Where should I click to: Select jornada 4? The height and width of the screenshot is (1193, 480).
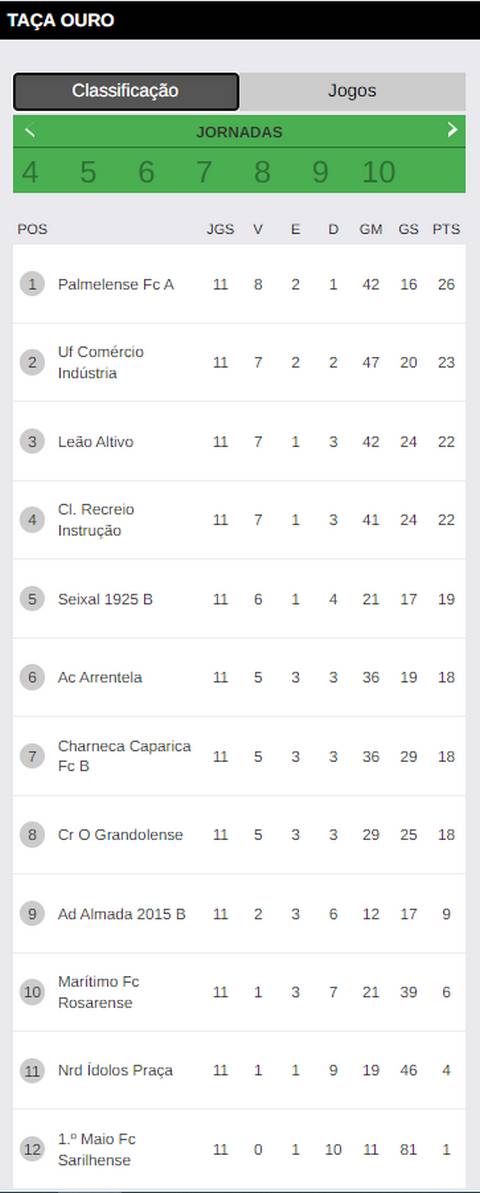click(x=30, y=172)
